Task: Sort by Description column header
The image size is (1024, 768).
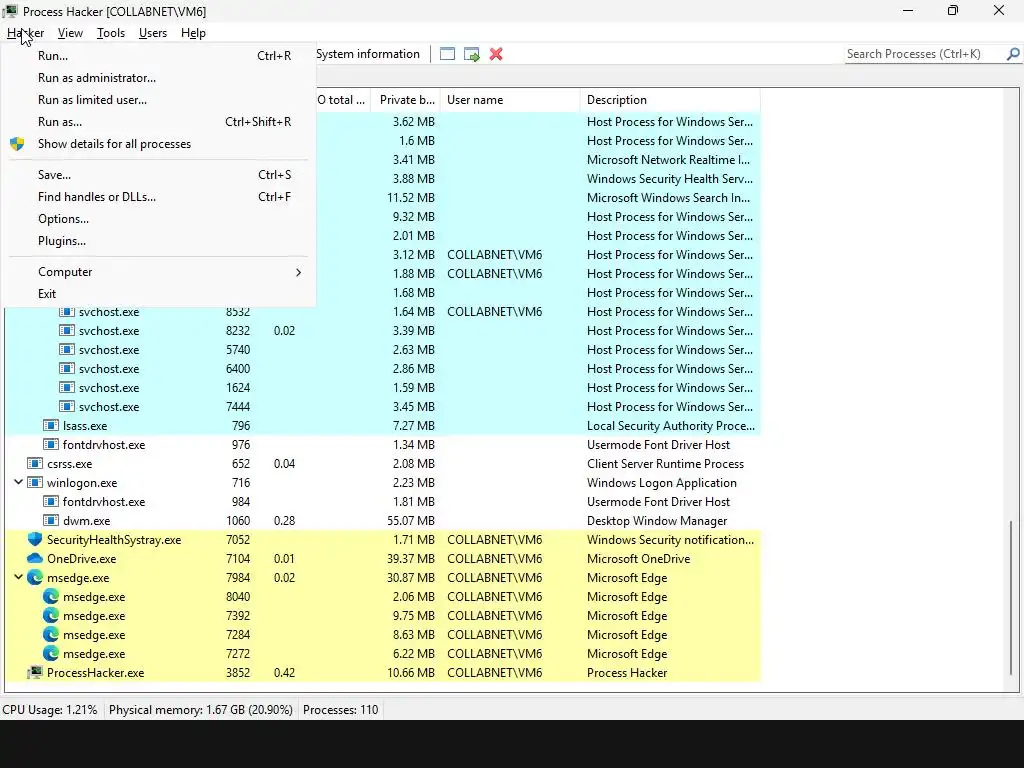Action: click(x=670, y=100)
